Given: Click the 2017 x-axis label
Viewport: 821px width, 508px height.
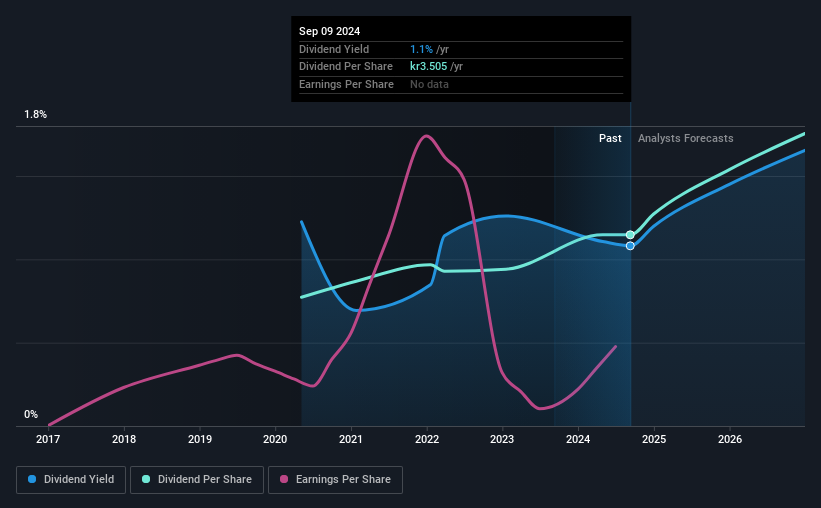Looking at the screenshot, I should [48, 439].
